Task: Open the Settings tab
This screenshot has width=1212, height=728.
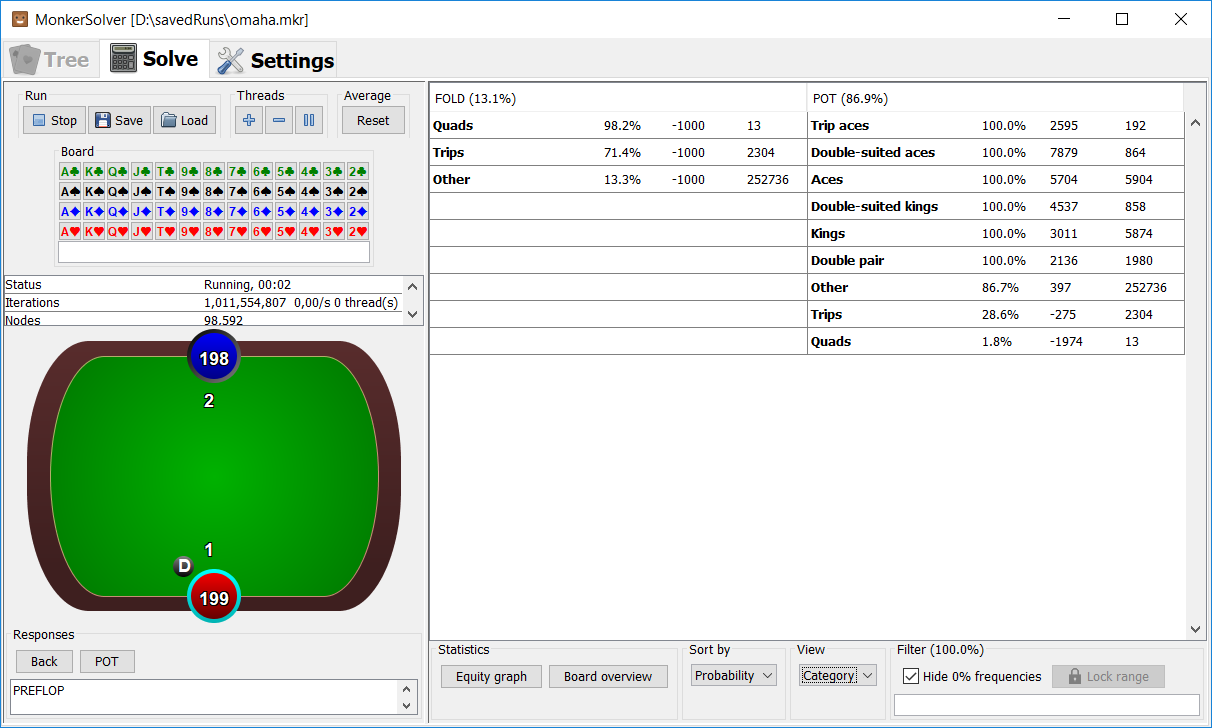Action: tap(275, 60)
